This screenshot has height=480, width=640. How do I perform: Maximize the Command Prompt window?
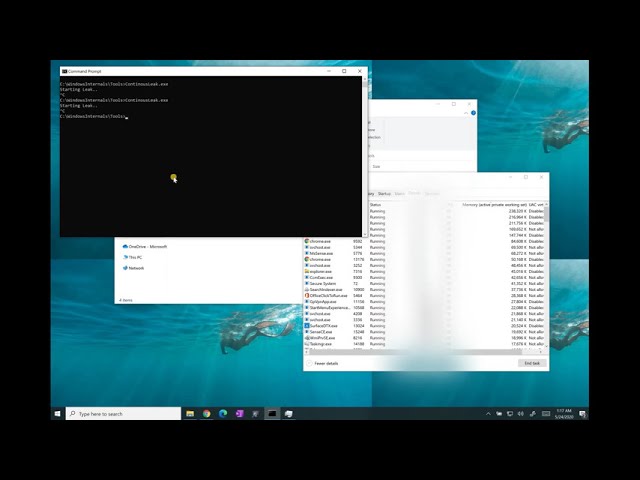[344, 71]
